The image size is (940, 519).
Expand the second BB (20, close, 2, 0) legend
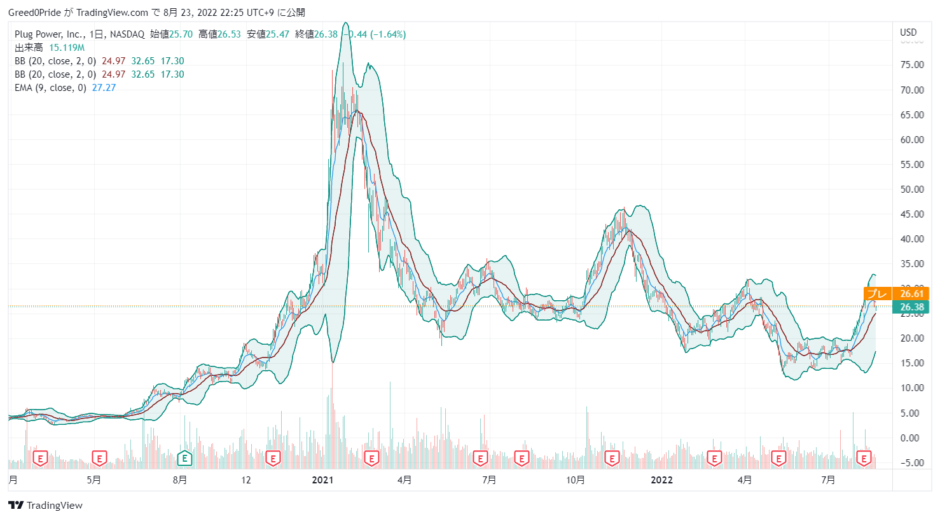coord(56,74)
